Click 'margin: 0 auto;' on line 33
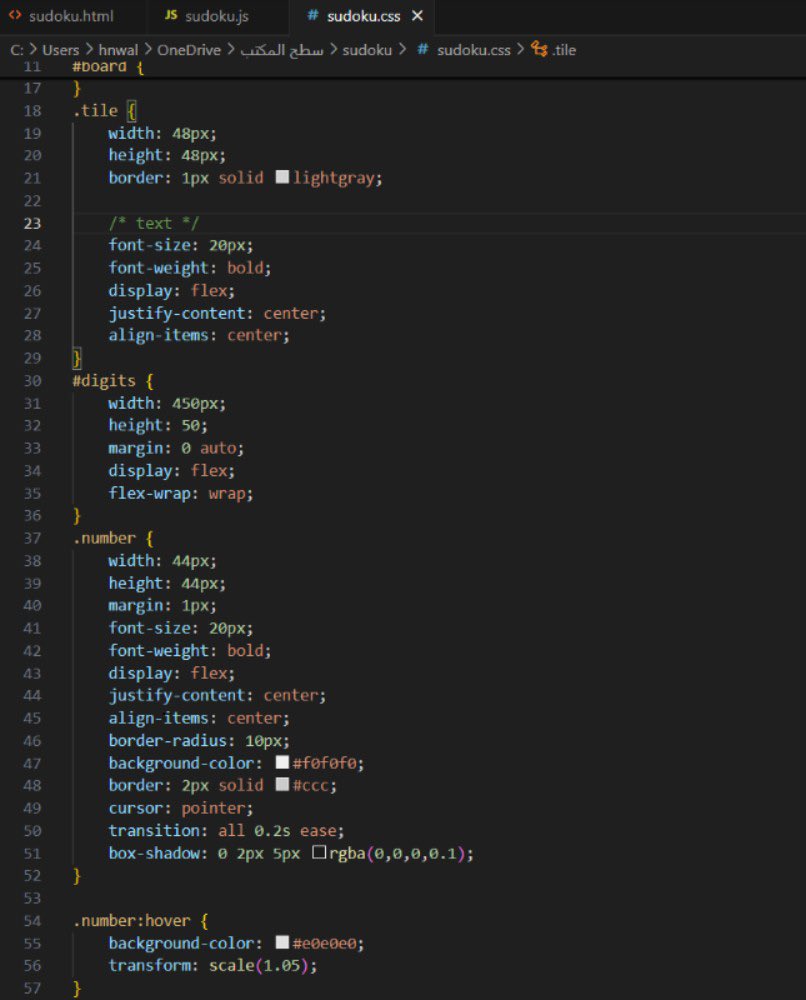Screen dimensions: 806x1000 [176, 448]
